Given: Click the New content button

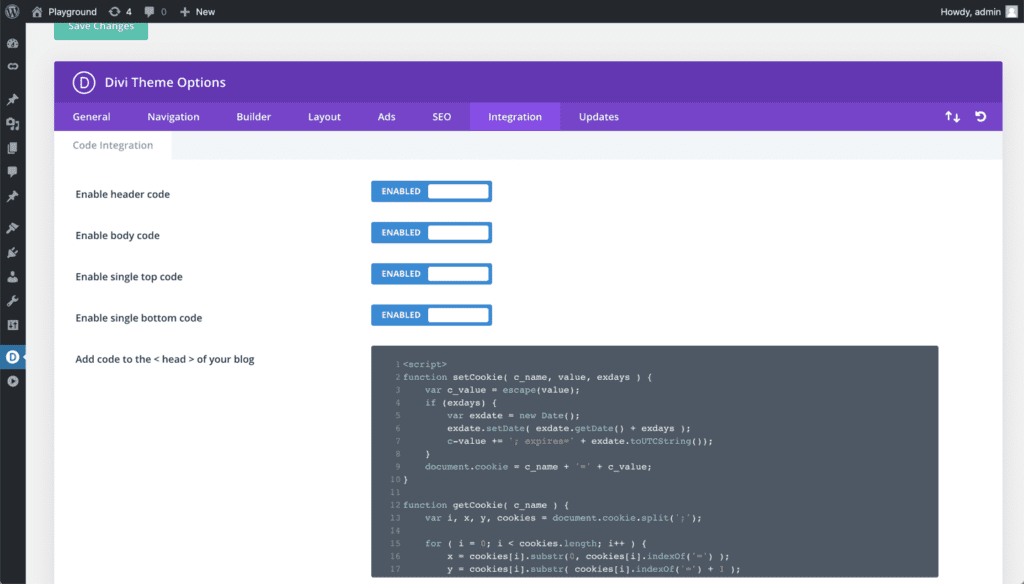Looking at the screenshot, I should pyautogui.click(x=197, y=12).
